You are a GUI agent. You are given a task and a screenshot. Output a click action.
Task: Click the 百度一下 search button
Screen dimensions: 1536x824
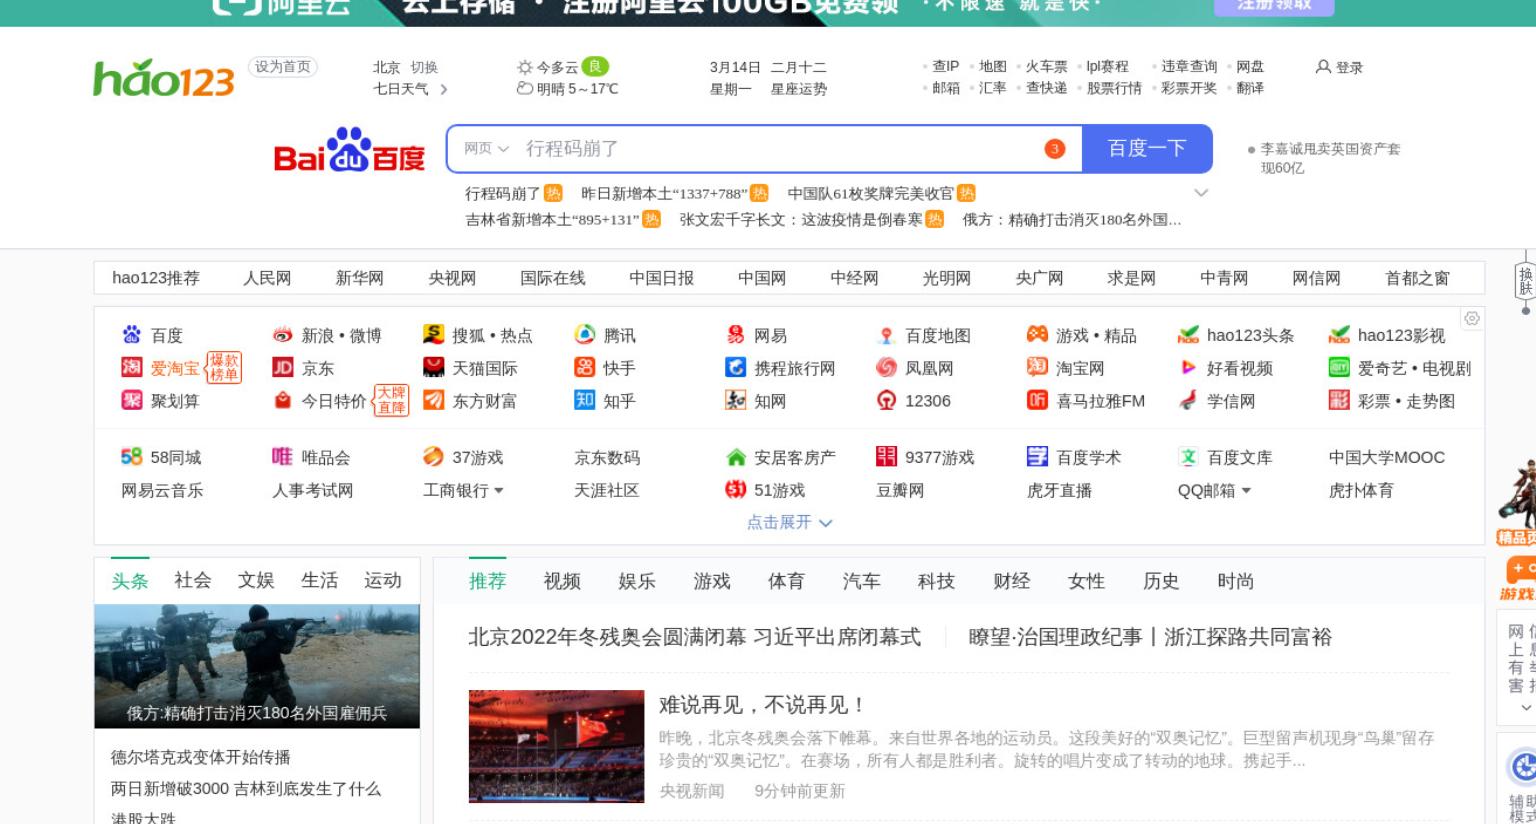(x=1147, y=149)
